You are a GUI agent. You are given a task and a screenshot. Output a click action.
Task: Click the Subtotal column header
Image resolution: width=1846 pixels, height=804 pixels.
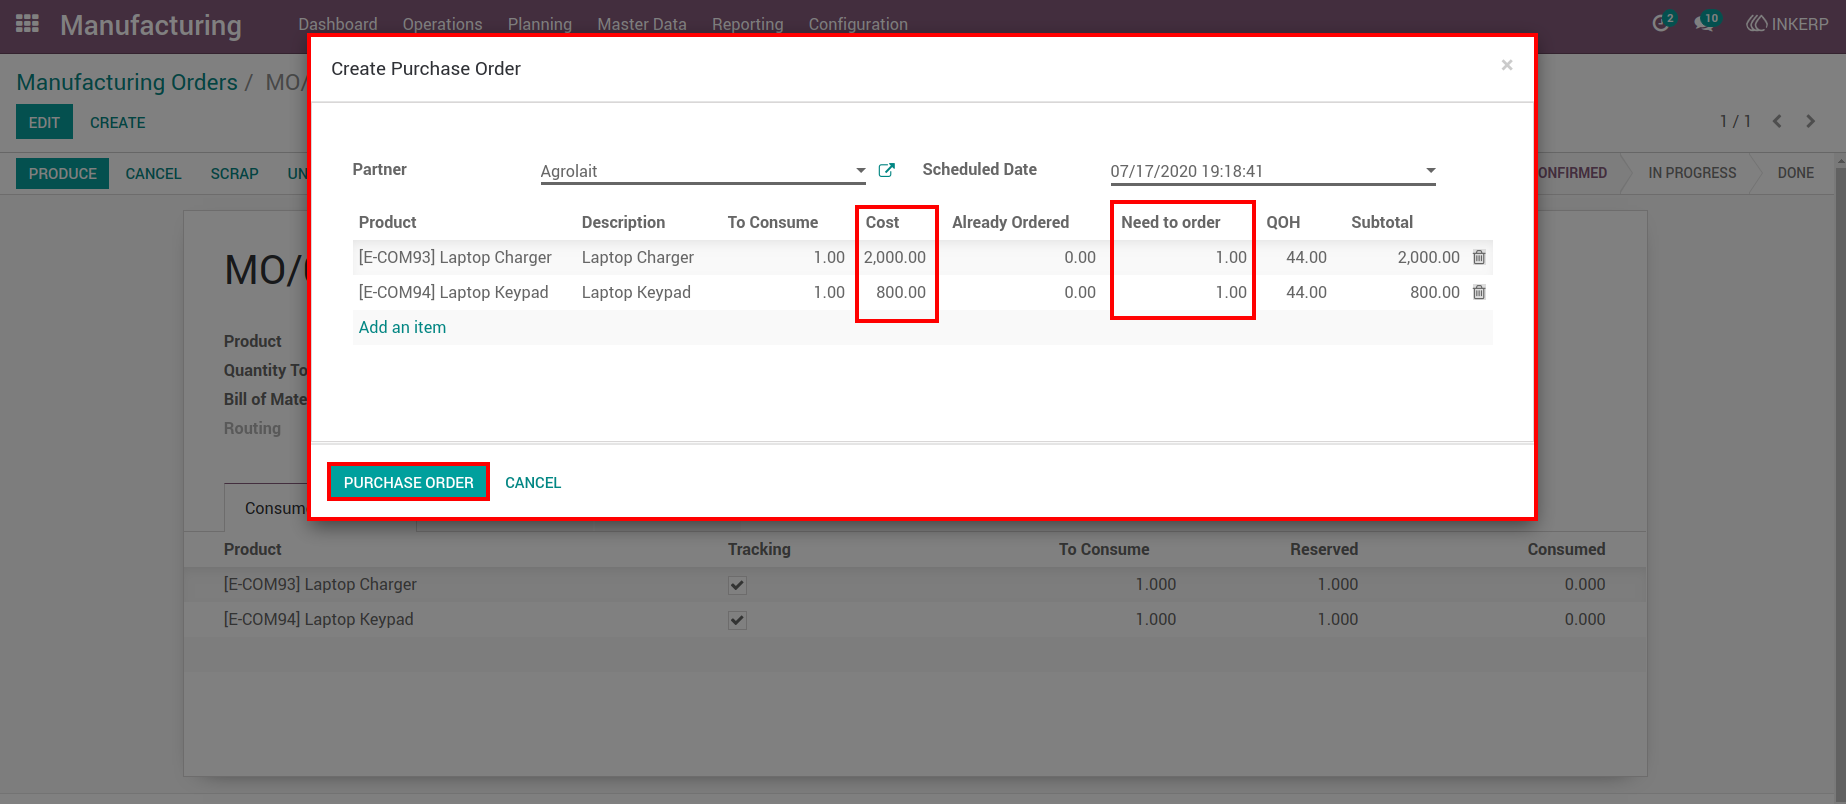pos(1381,222)
